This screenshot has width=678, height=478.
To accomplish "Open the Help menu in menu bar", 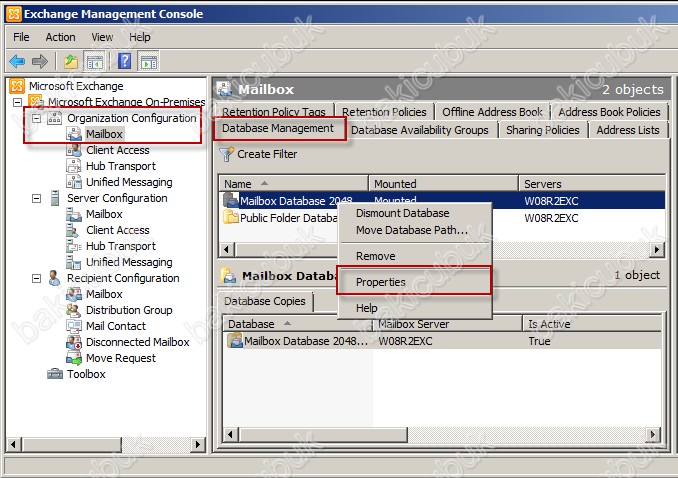I will click(140, 37).
